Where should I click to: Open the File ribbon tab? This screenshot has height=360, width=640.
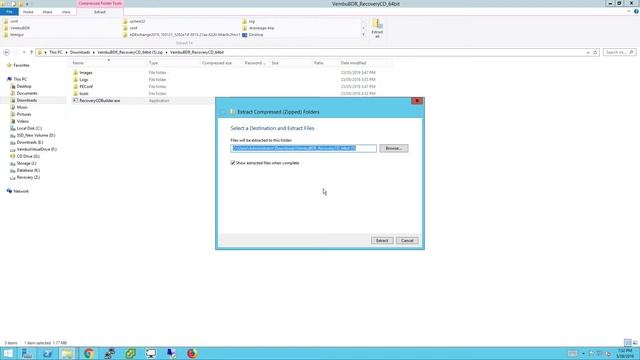[9, 12]
